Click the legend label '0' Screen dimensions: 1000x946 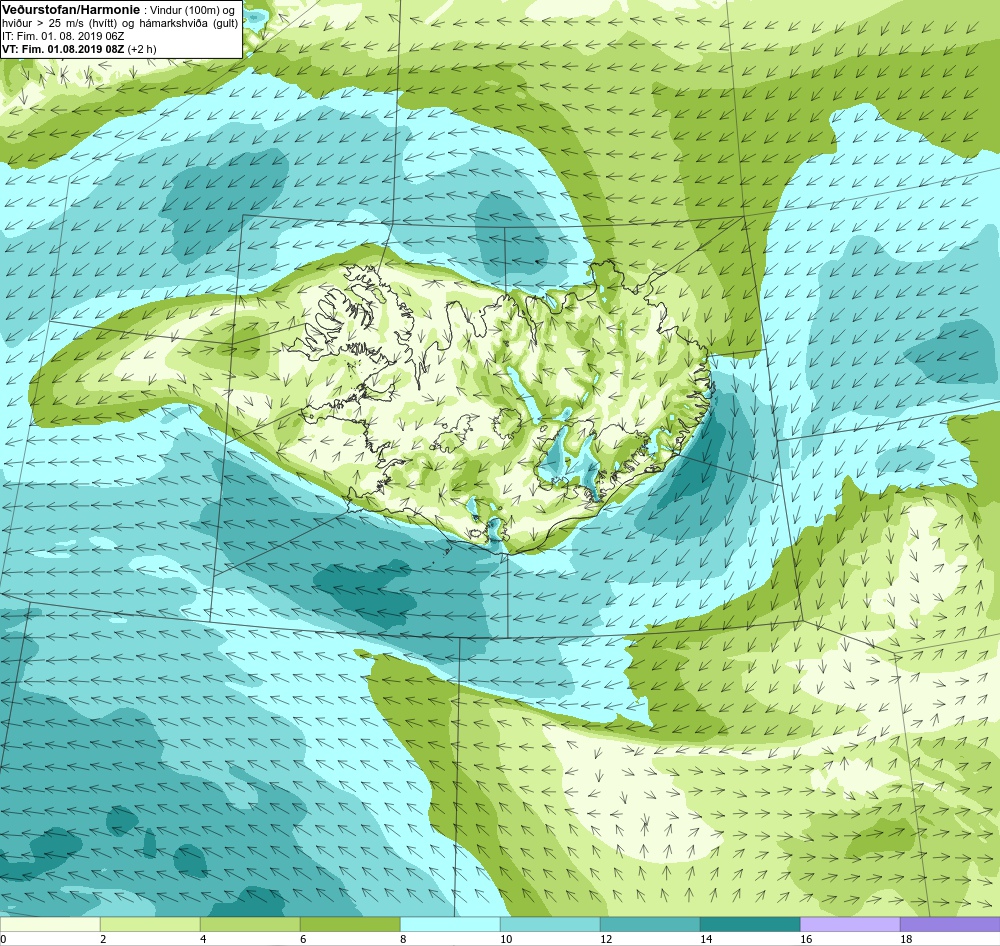(x=3, y=939)
